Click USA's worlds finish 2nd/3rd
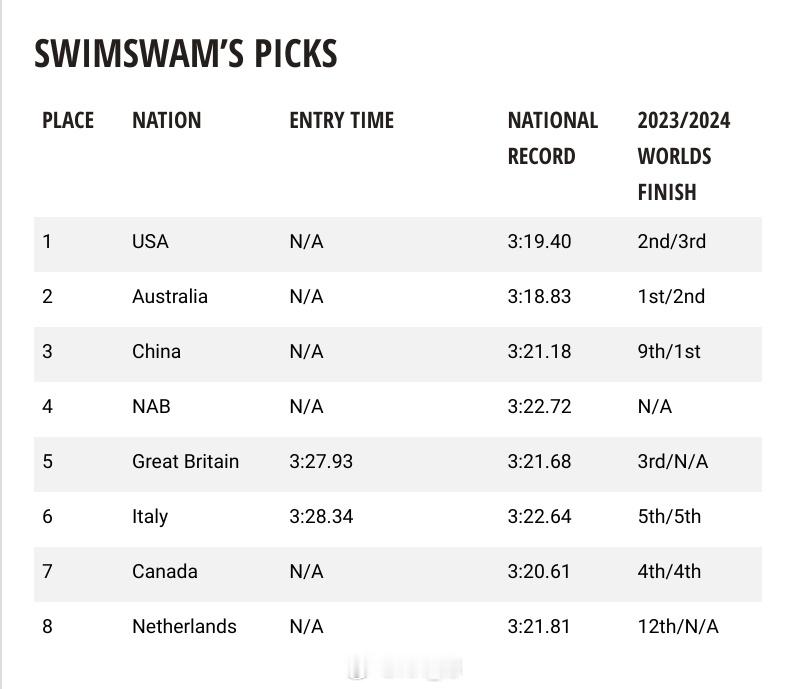 pos(672,242)
